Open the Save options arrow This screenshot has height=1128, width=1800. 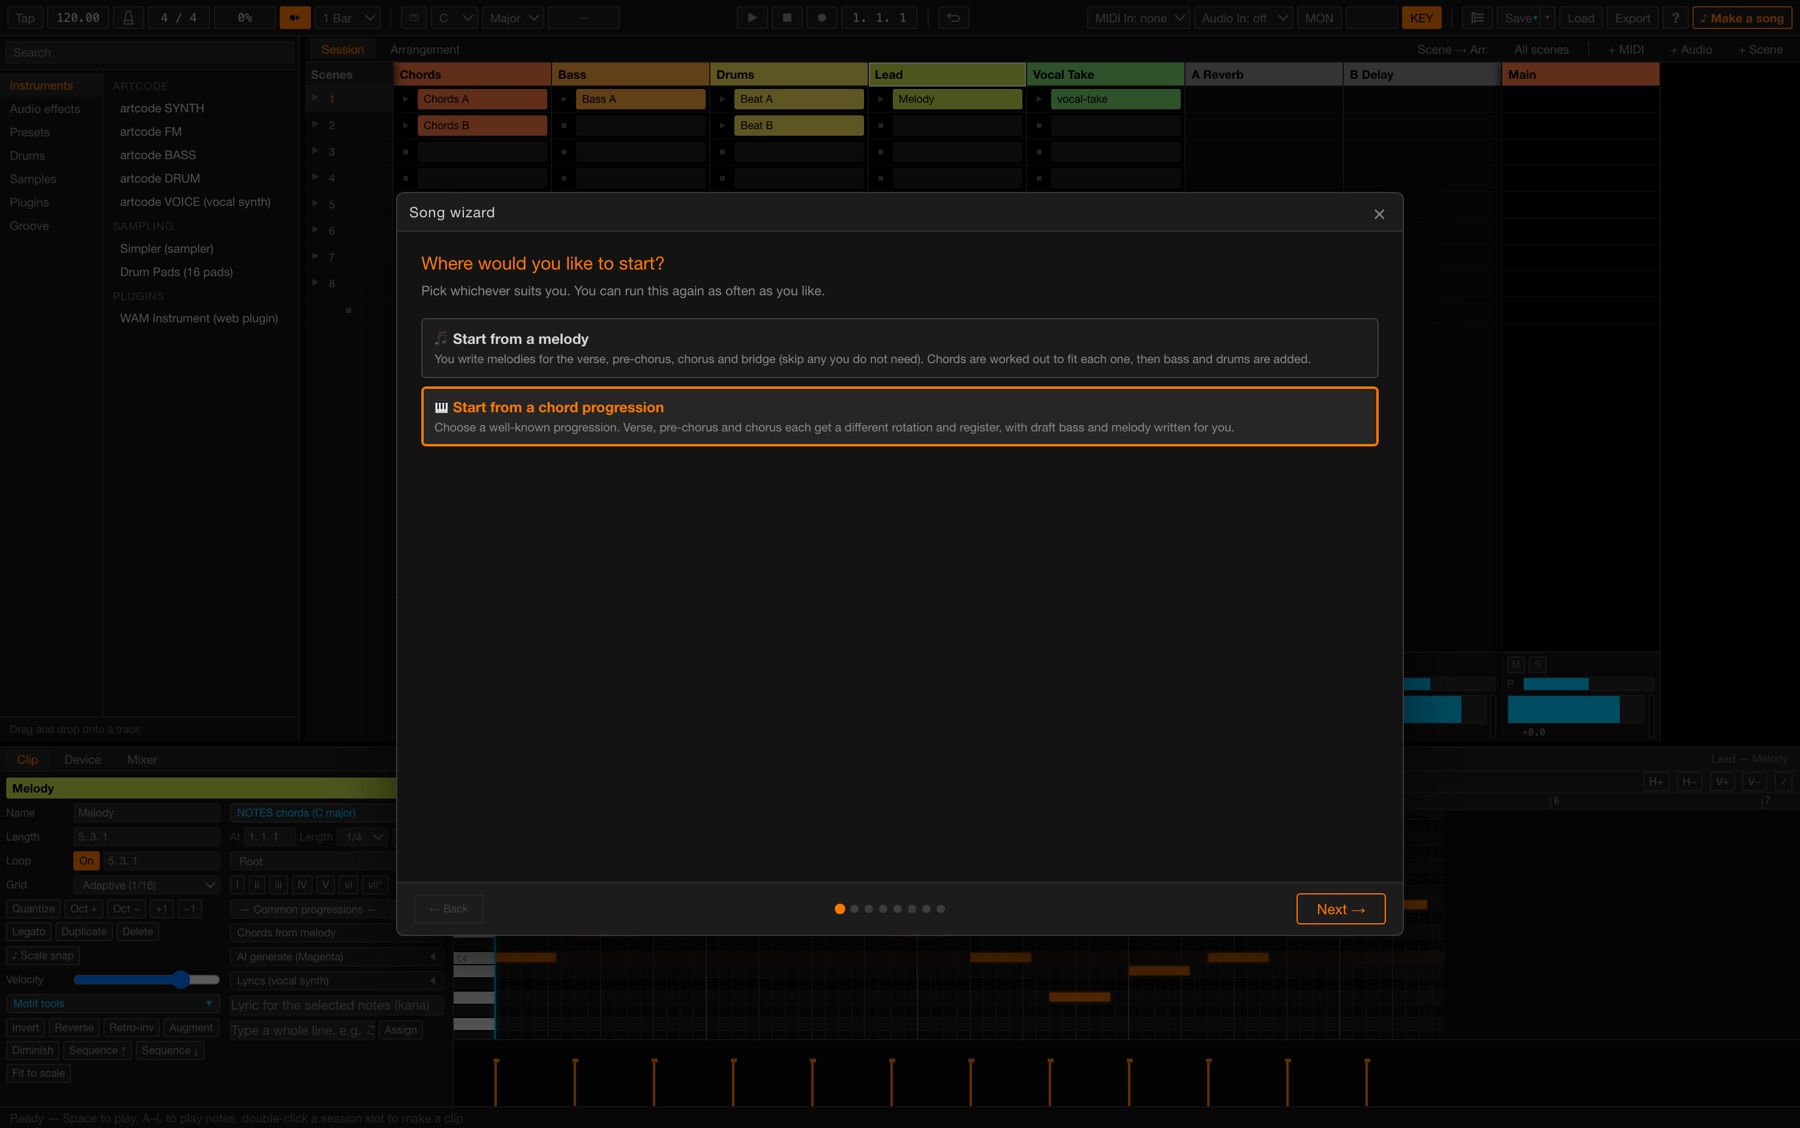(1548, 18)
